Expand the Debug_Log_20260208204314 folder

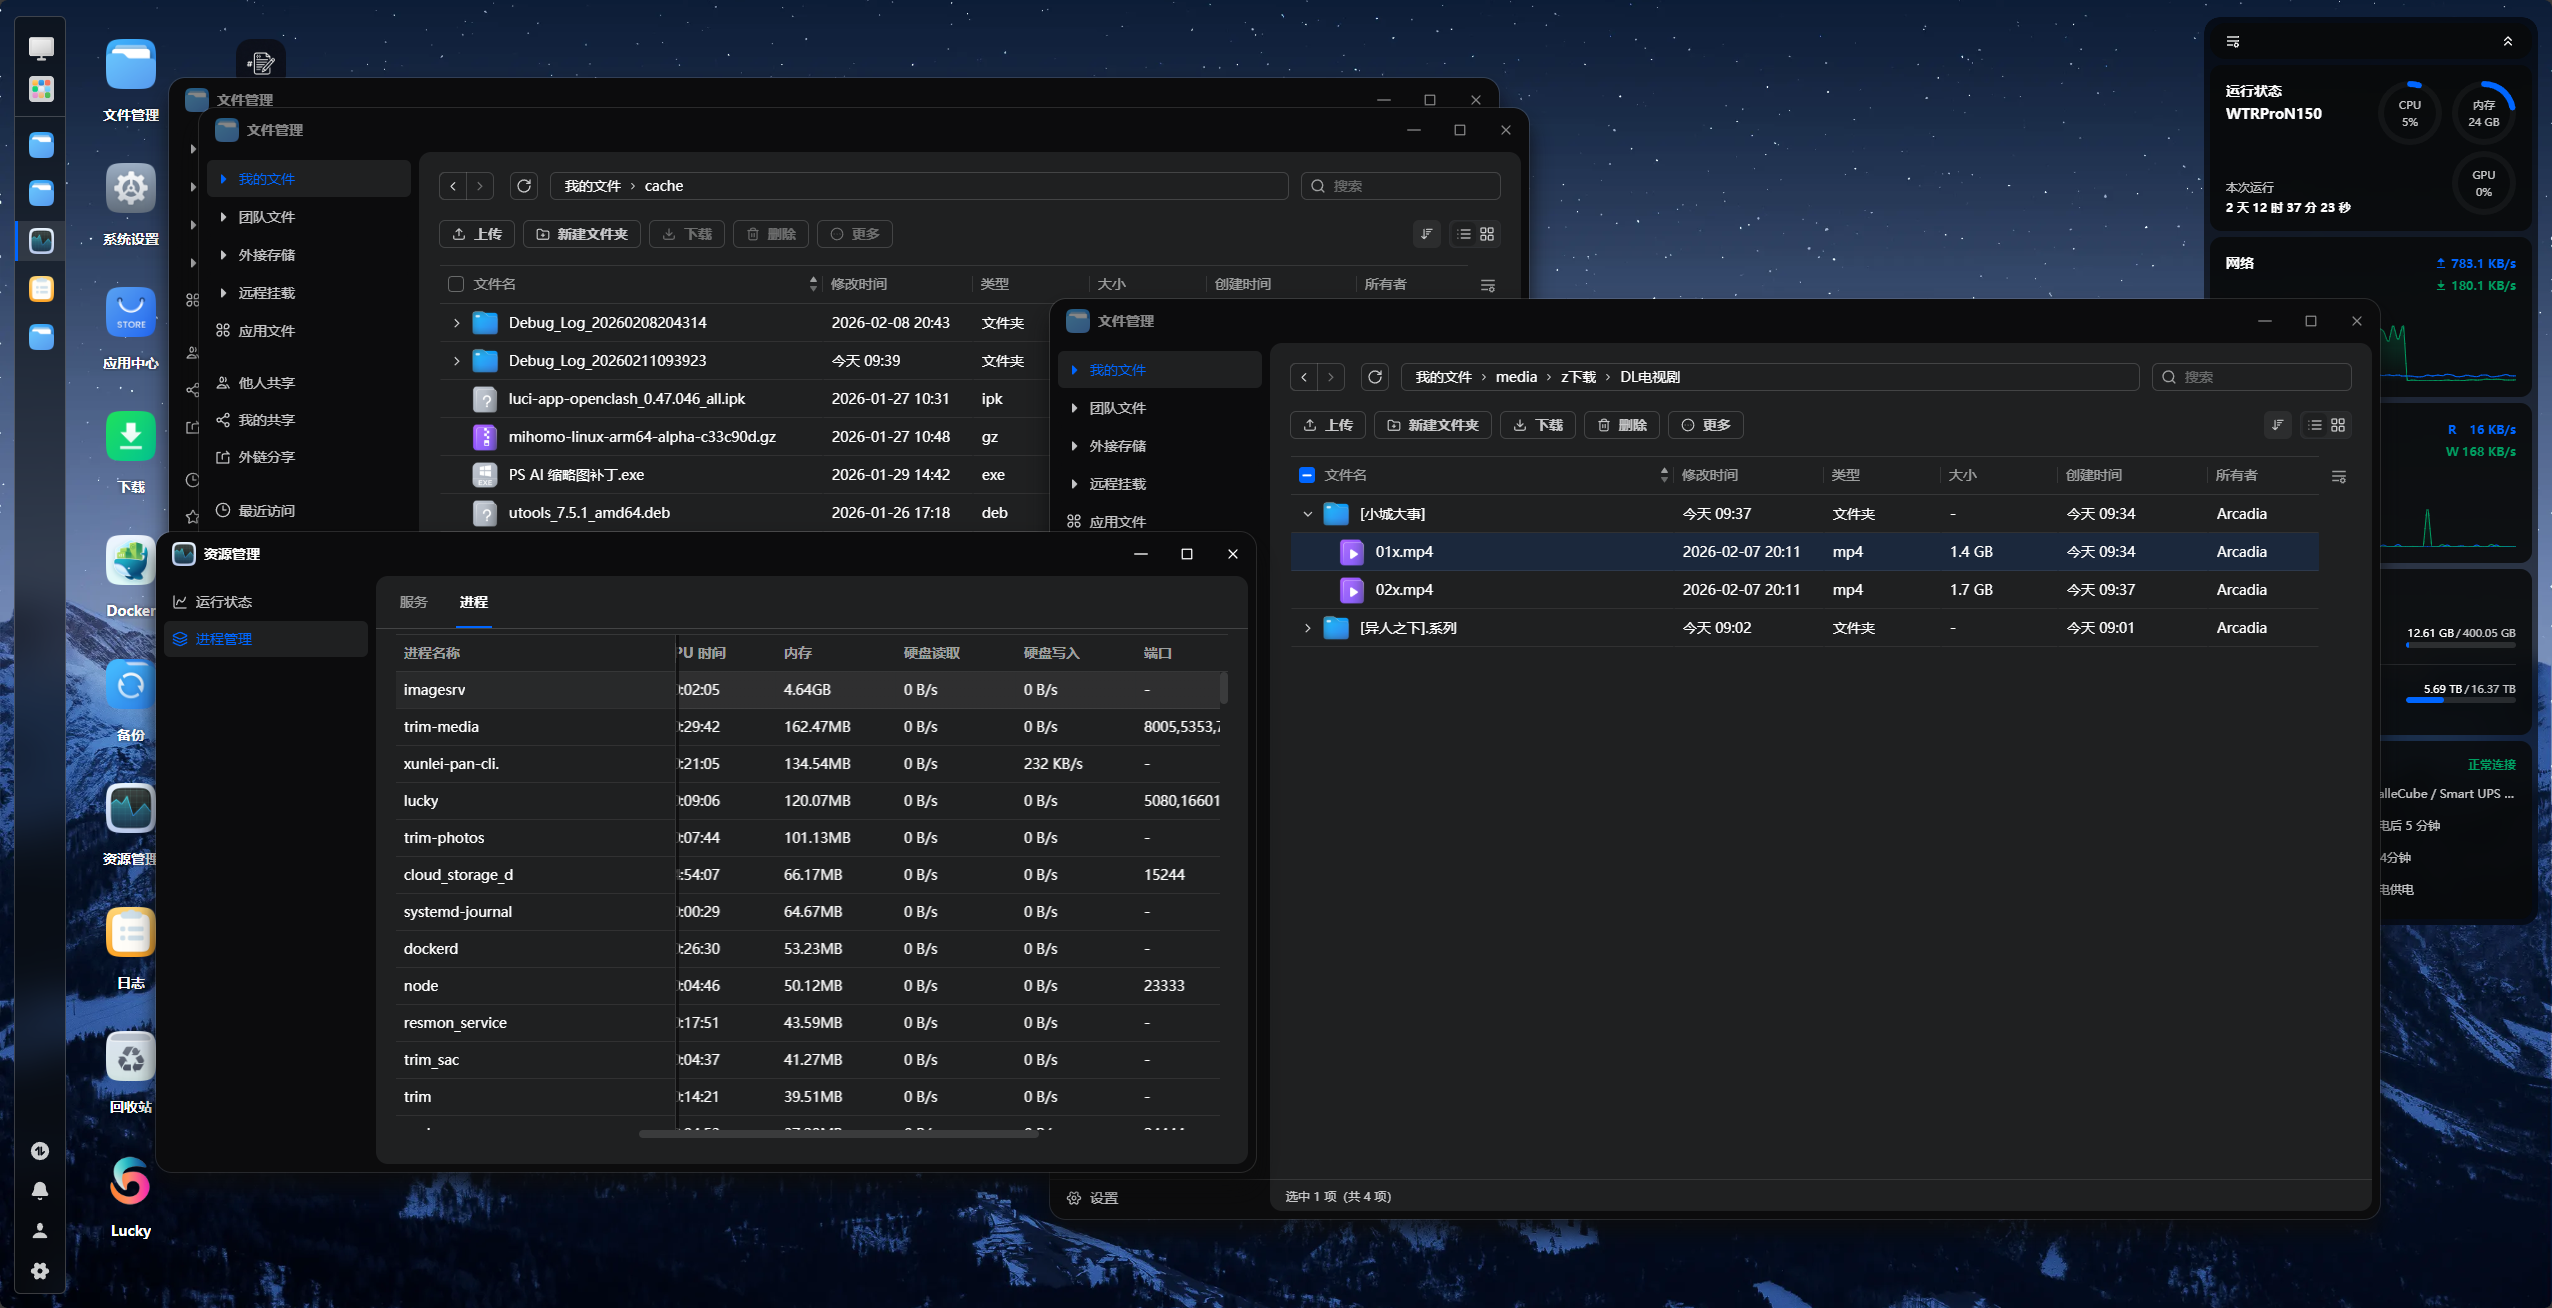(x=456, y=323)
